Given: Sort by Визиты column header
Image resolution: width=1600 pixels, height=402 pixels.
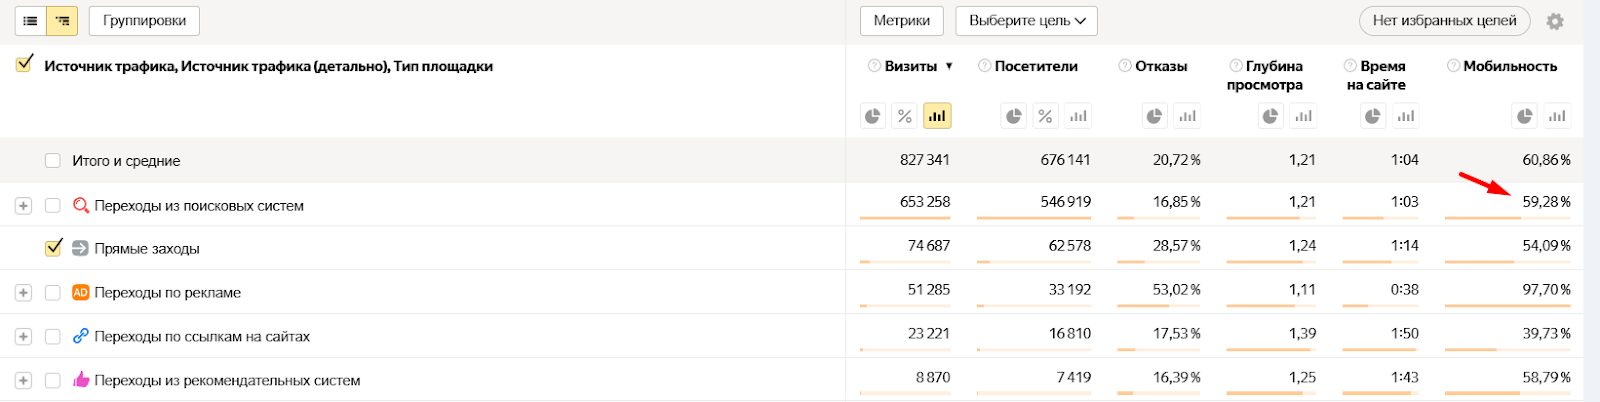Looking at the screenshot, I should pyautogui.click(x=911, y=66).
